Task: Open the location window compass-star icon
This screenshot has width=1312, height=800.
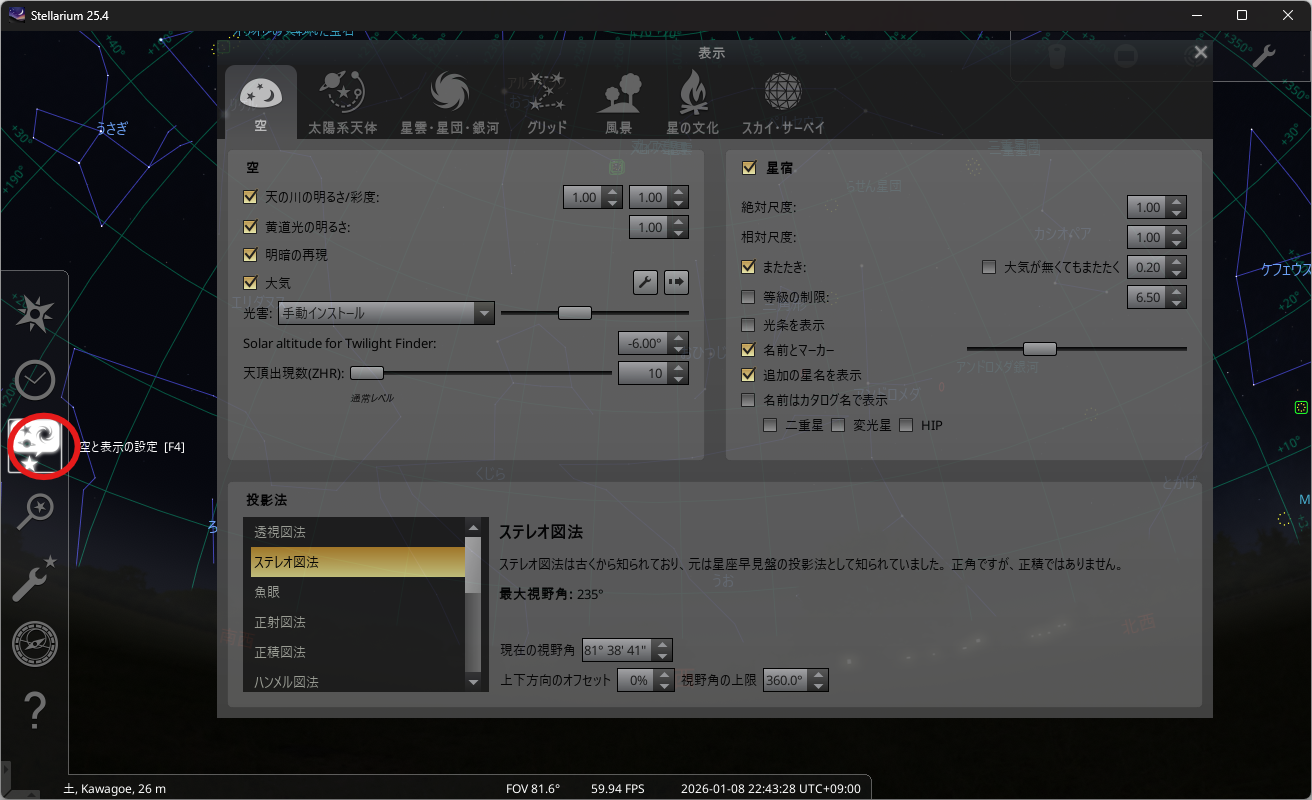Action: point(34,315)
